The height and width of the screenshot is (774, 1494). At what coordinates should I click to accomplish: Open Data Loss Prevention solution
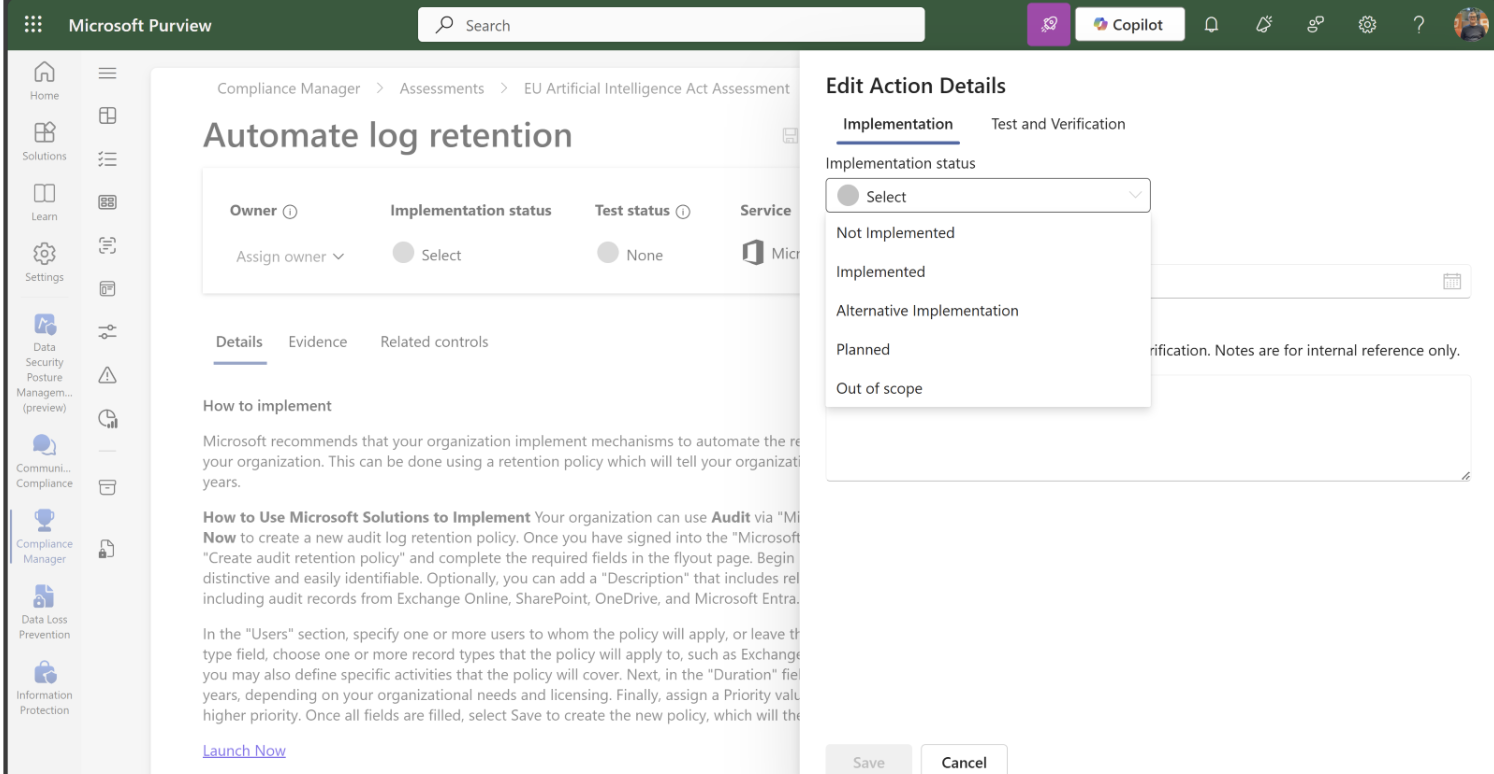point(43,613)
